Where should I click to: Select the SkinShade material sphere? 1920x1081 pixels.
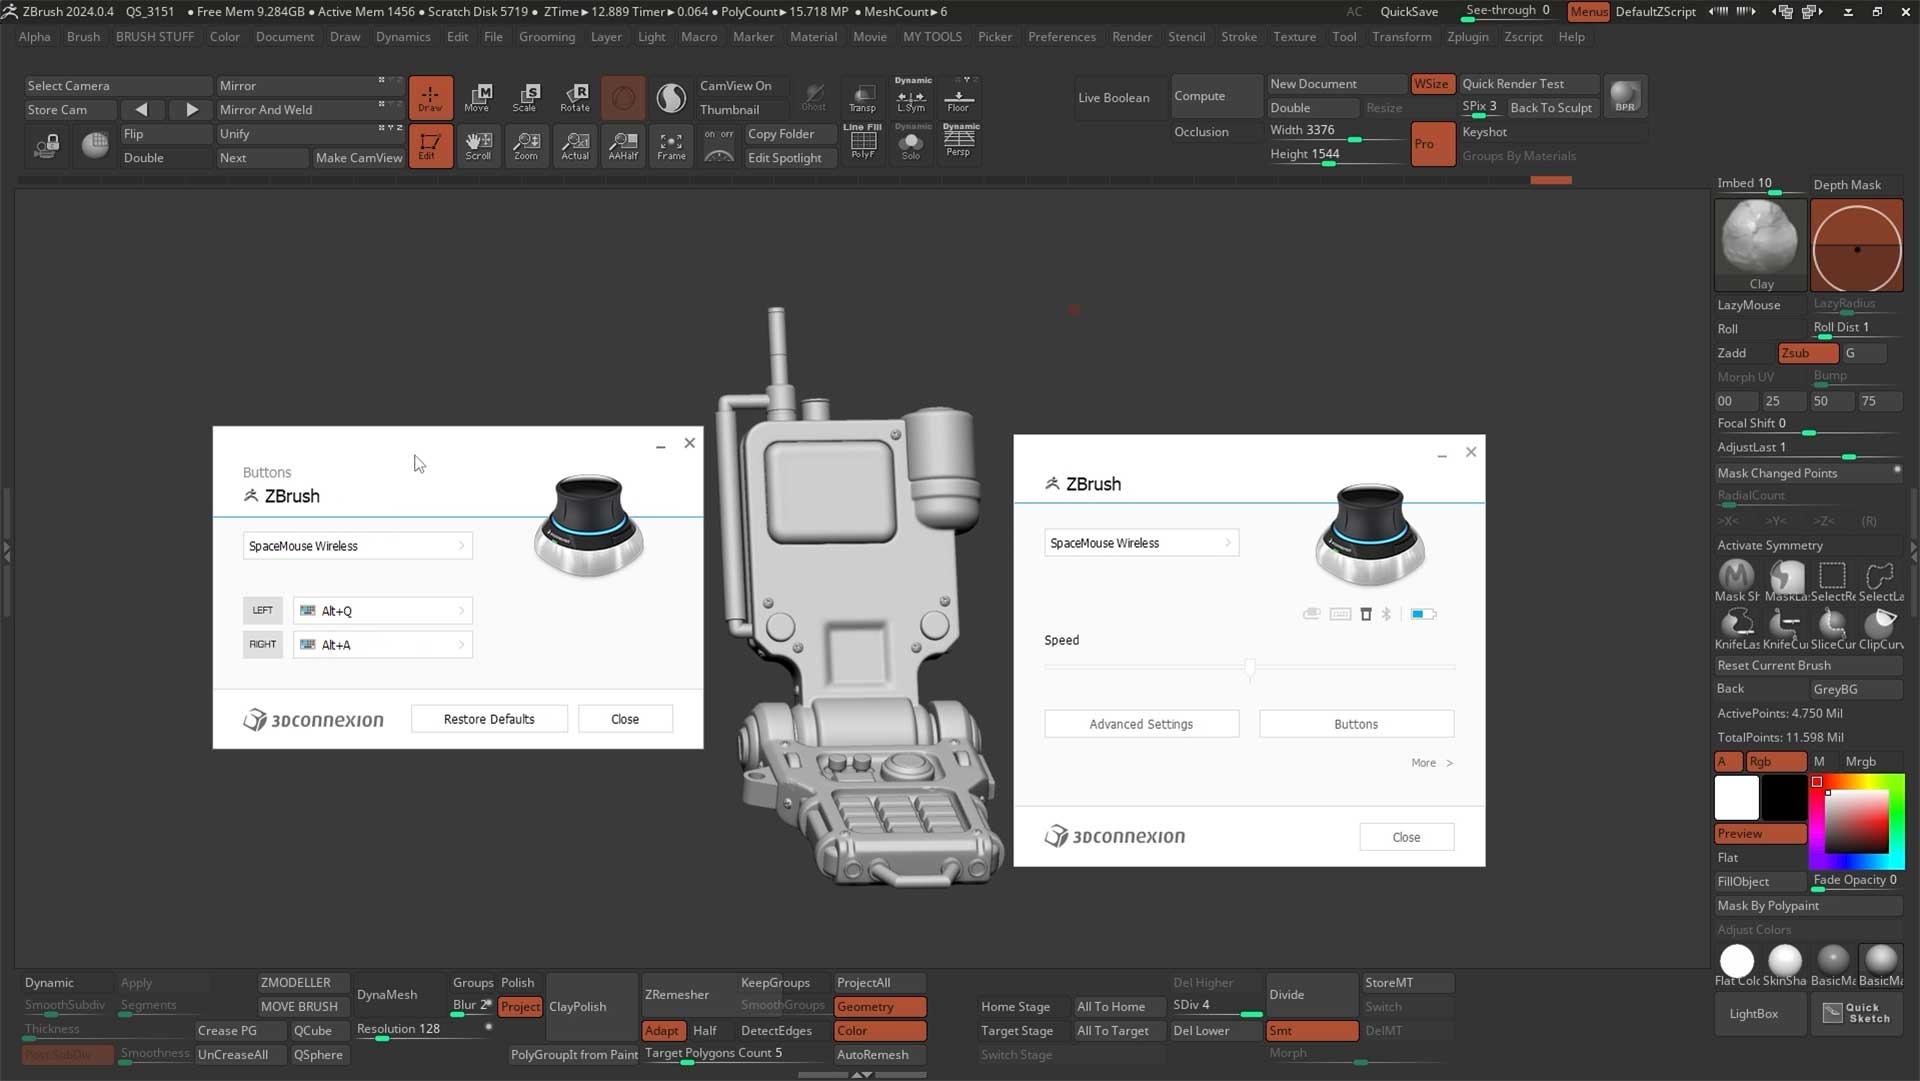tap(1785, 964)
